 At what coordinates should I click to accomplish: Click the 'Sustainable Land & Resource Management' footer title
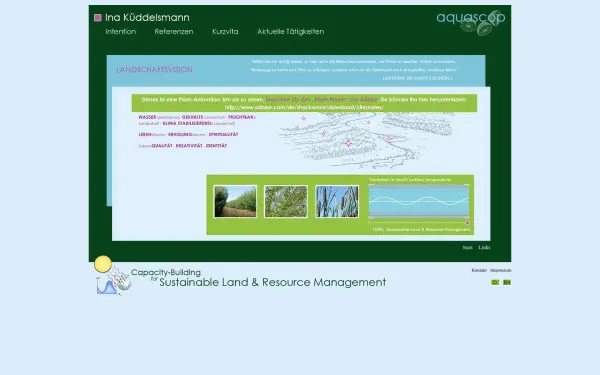pyautogui.click(x=272, y=282)
